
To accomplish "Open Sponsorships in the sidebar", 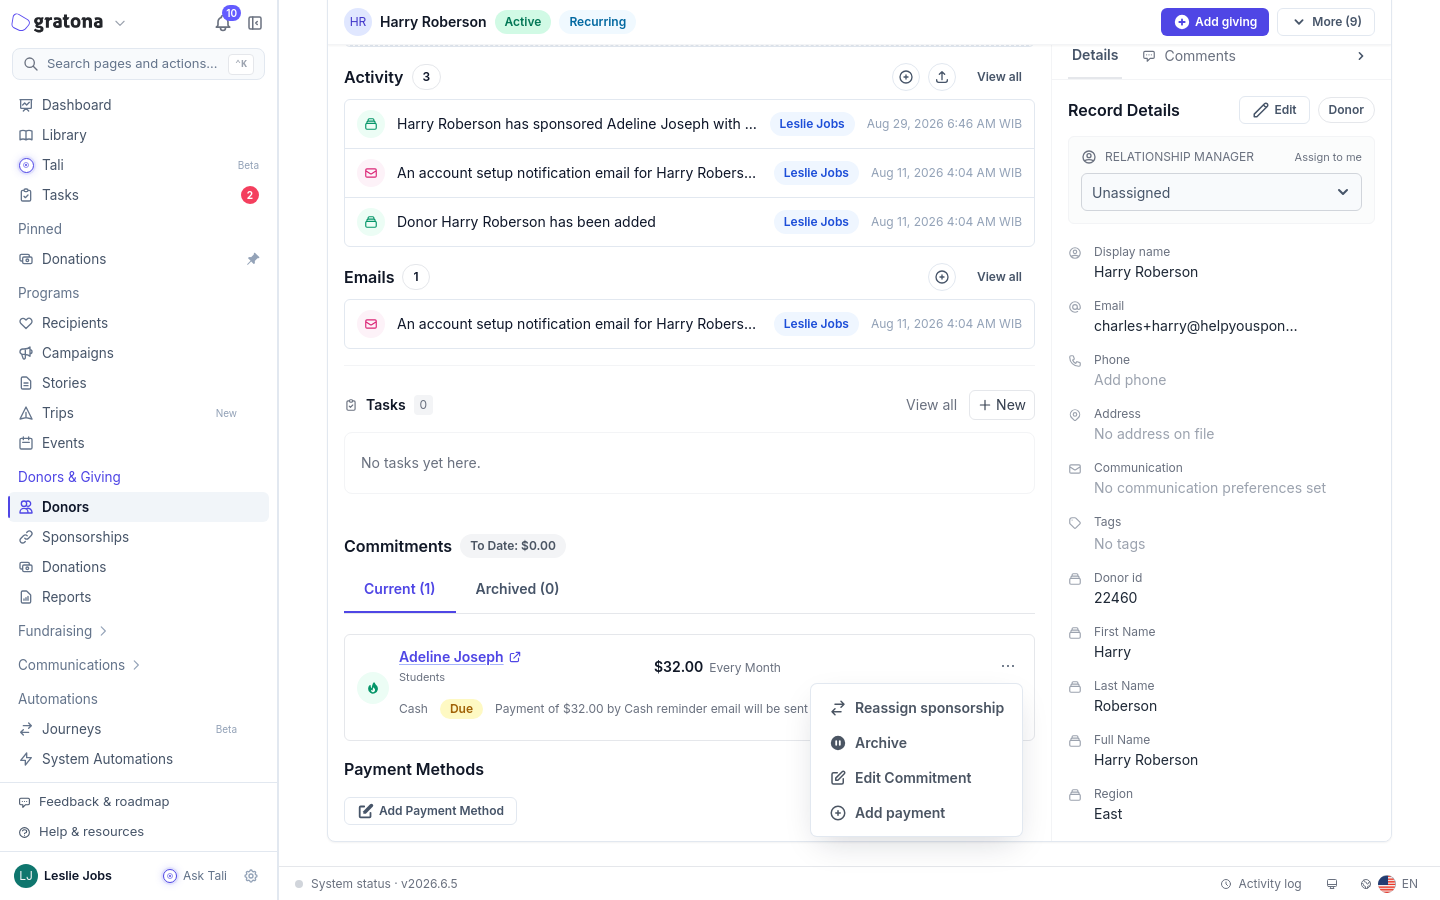I will (138, 537).
